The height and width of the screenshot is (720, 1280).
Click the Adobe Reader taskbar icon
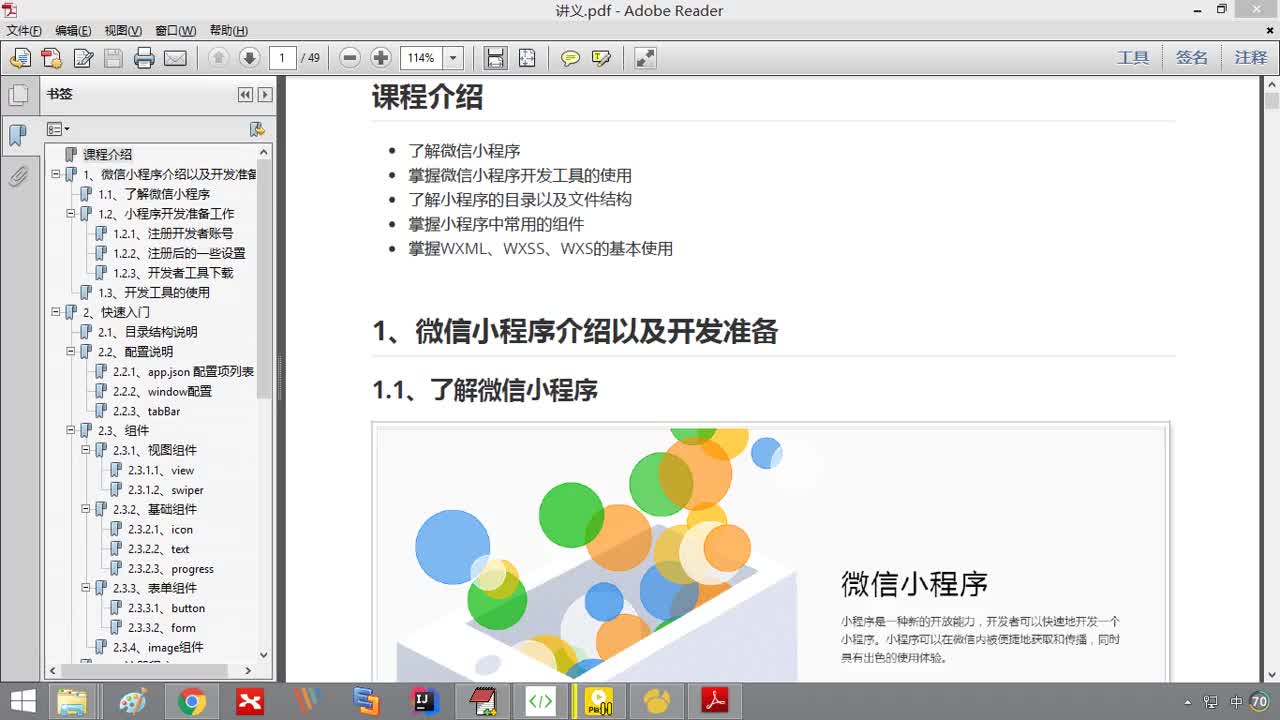716,702
